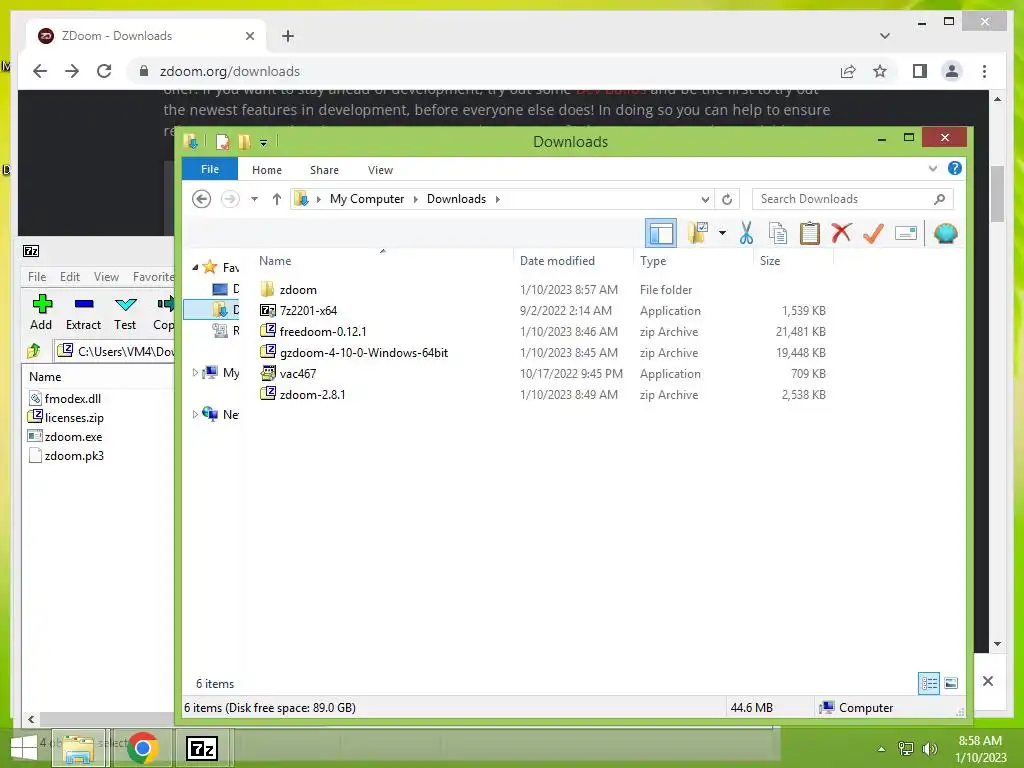
Task: Select zdoom-2.8.1 zip archive
Action: (312, 394)
